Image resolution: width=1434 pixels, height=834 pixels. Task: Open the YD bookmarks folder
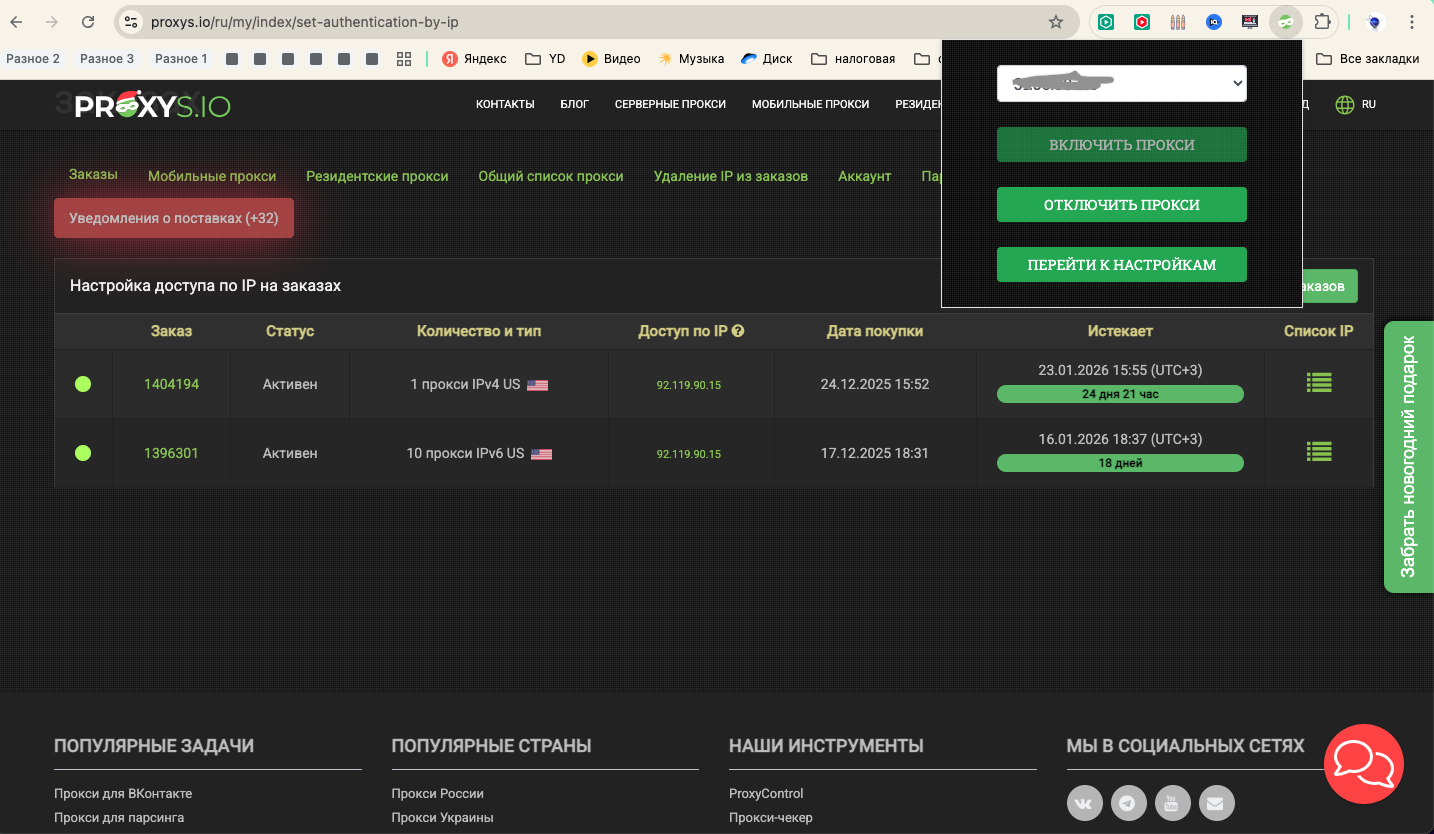pos(544,59)
